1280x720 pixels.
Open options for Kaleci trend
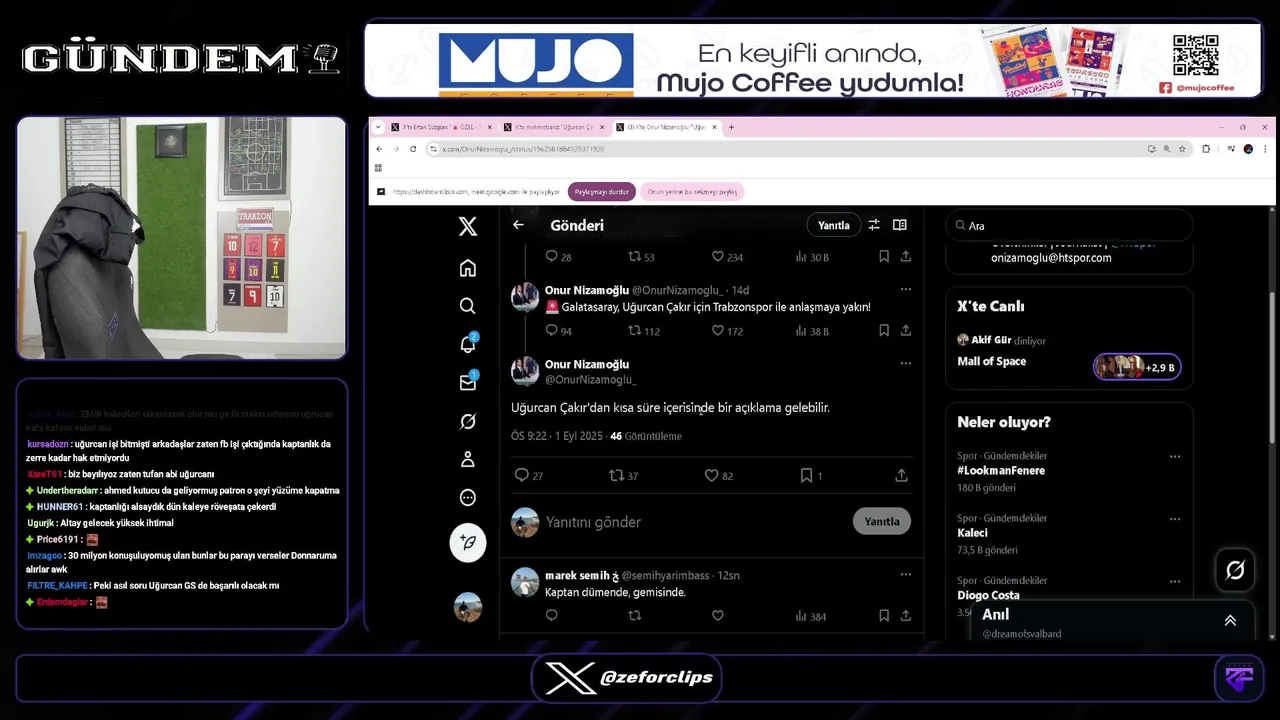point(1175,518)
